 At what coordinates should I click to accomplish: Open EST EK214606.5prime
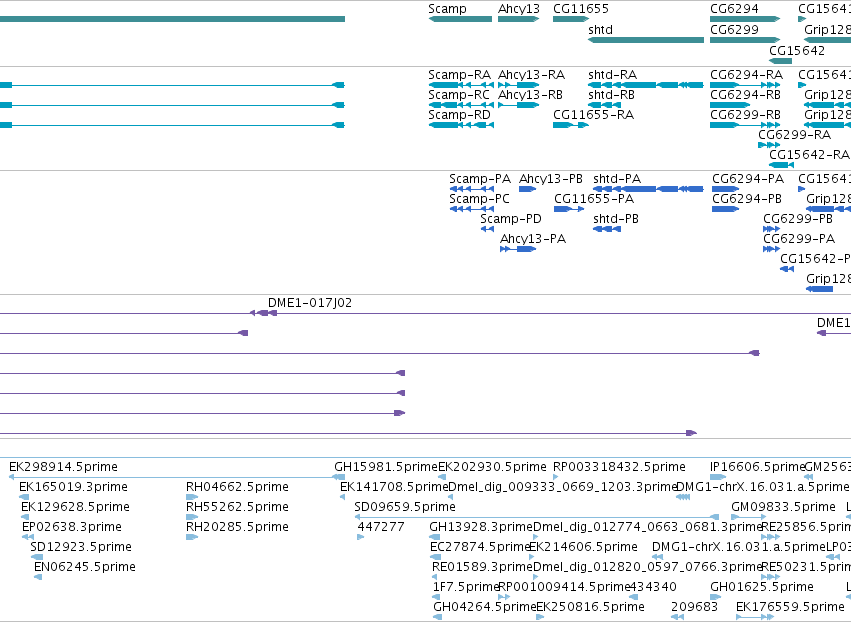[532, 557]
